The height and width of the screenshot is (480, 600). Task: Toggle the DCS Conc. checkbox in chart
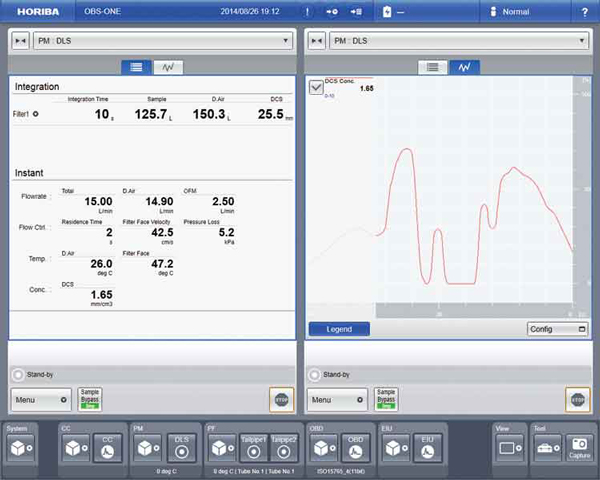point(316,88)
